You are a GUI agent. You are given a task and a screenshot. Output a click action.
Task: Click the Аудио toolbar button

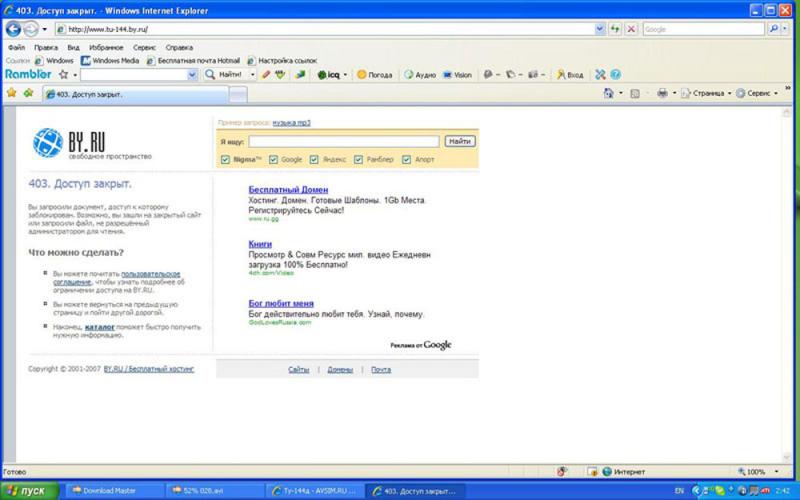pyautogui.click(x=420, y=74)
